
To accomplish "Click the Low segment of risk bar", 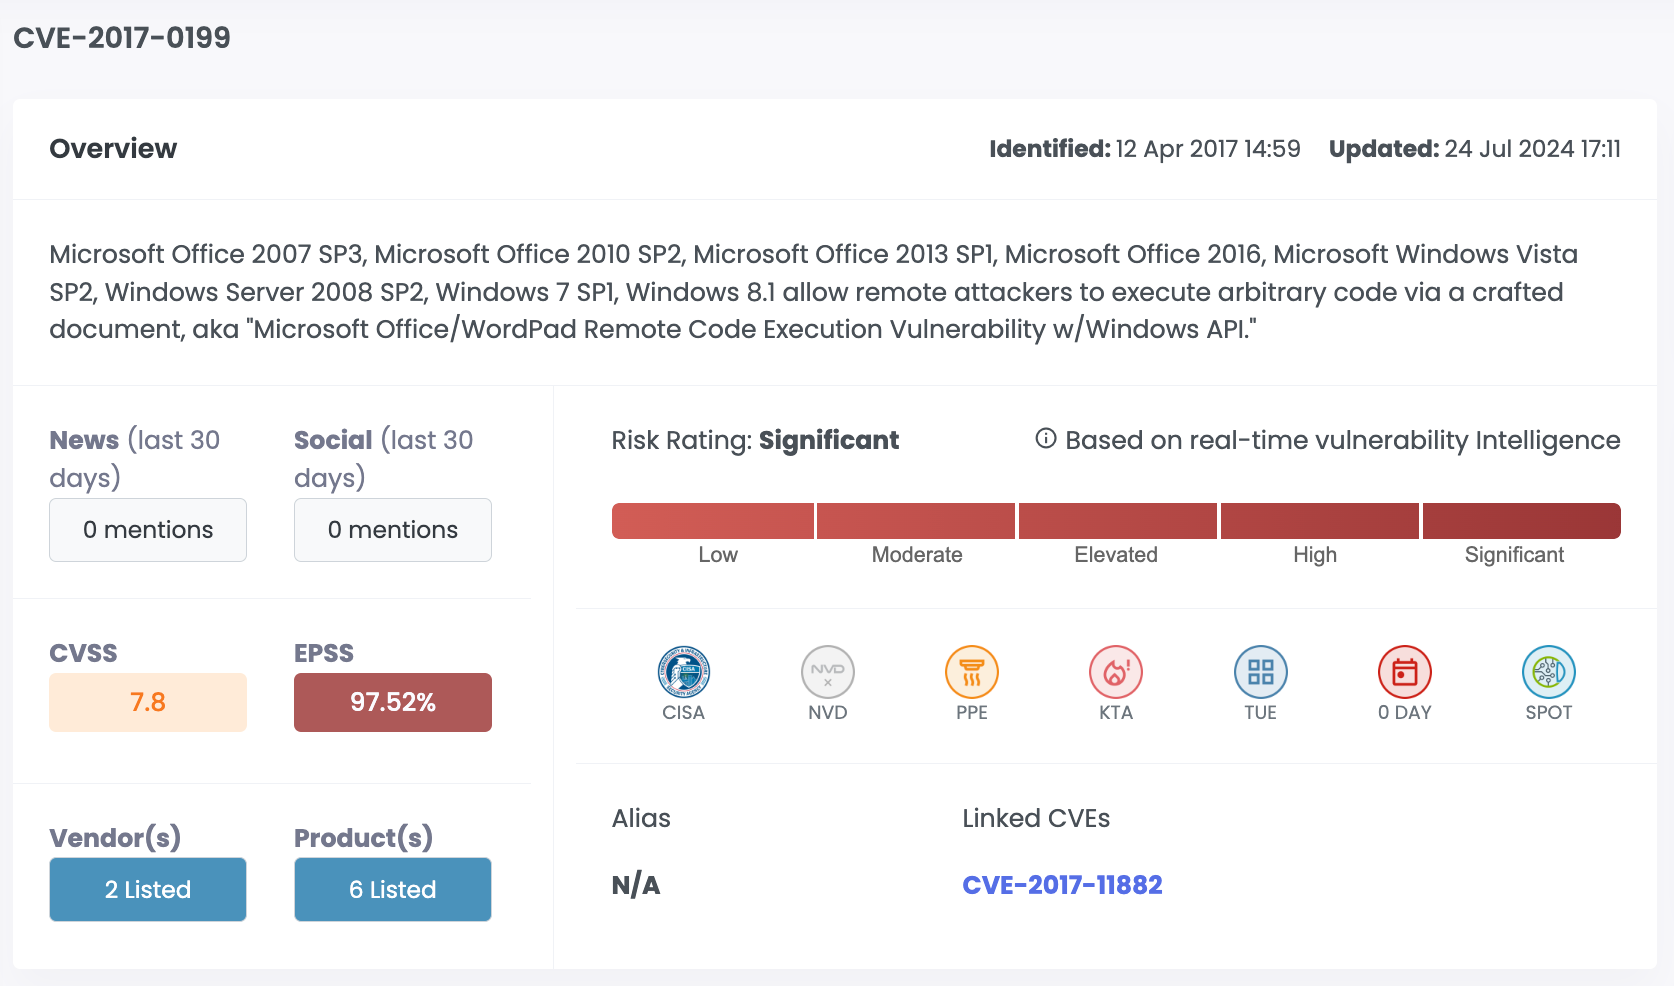I will [x=713, y=521].
